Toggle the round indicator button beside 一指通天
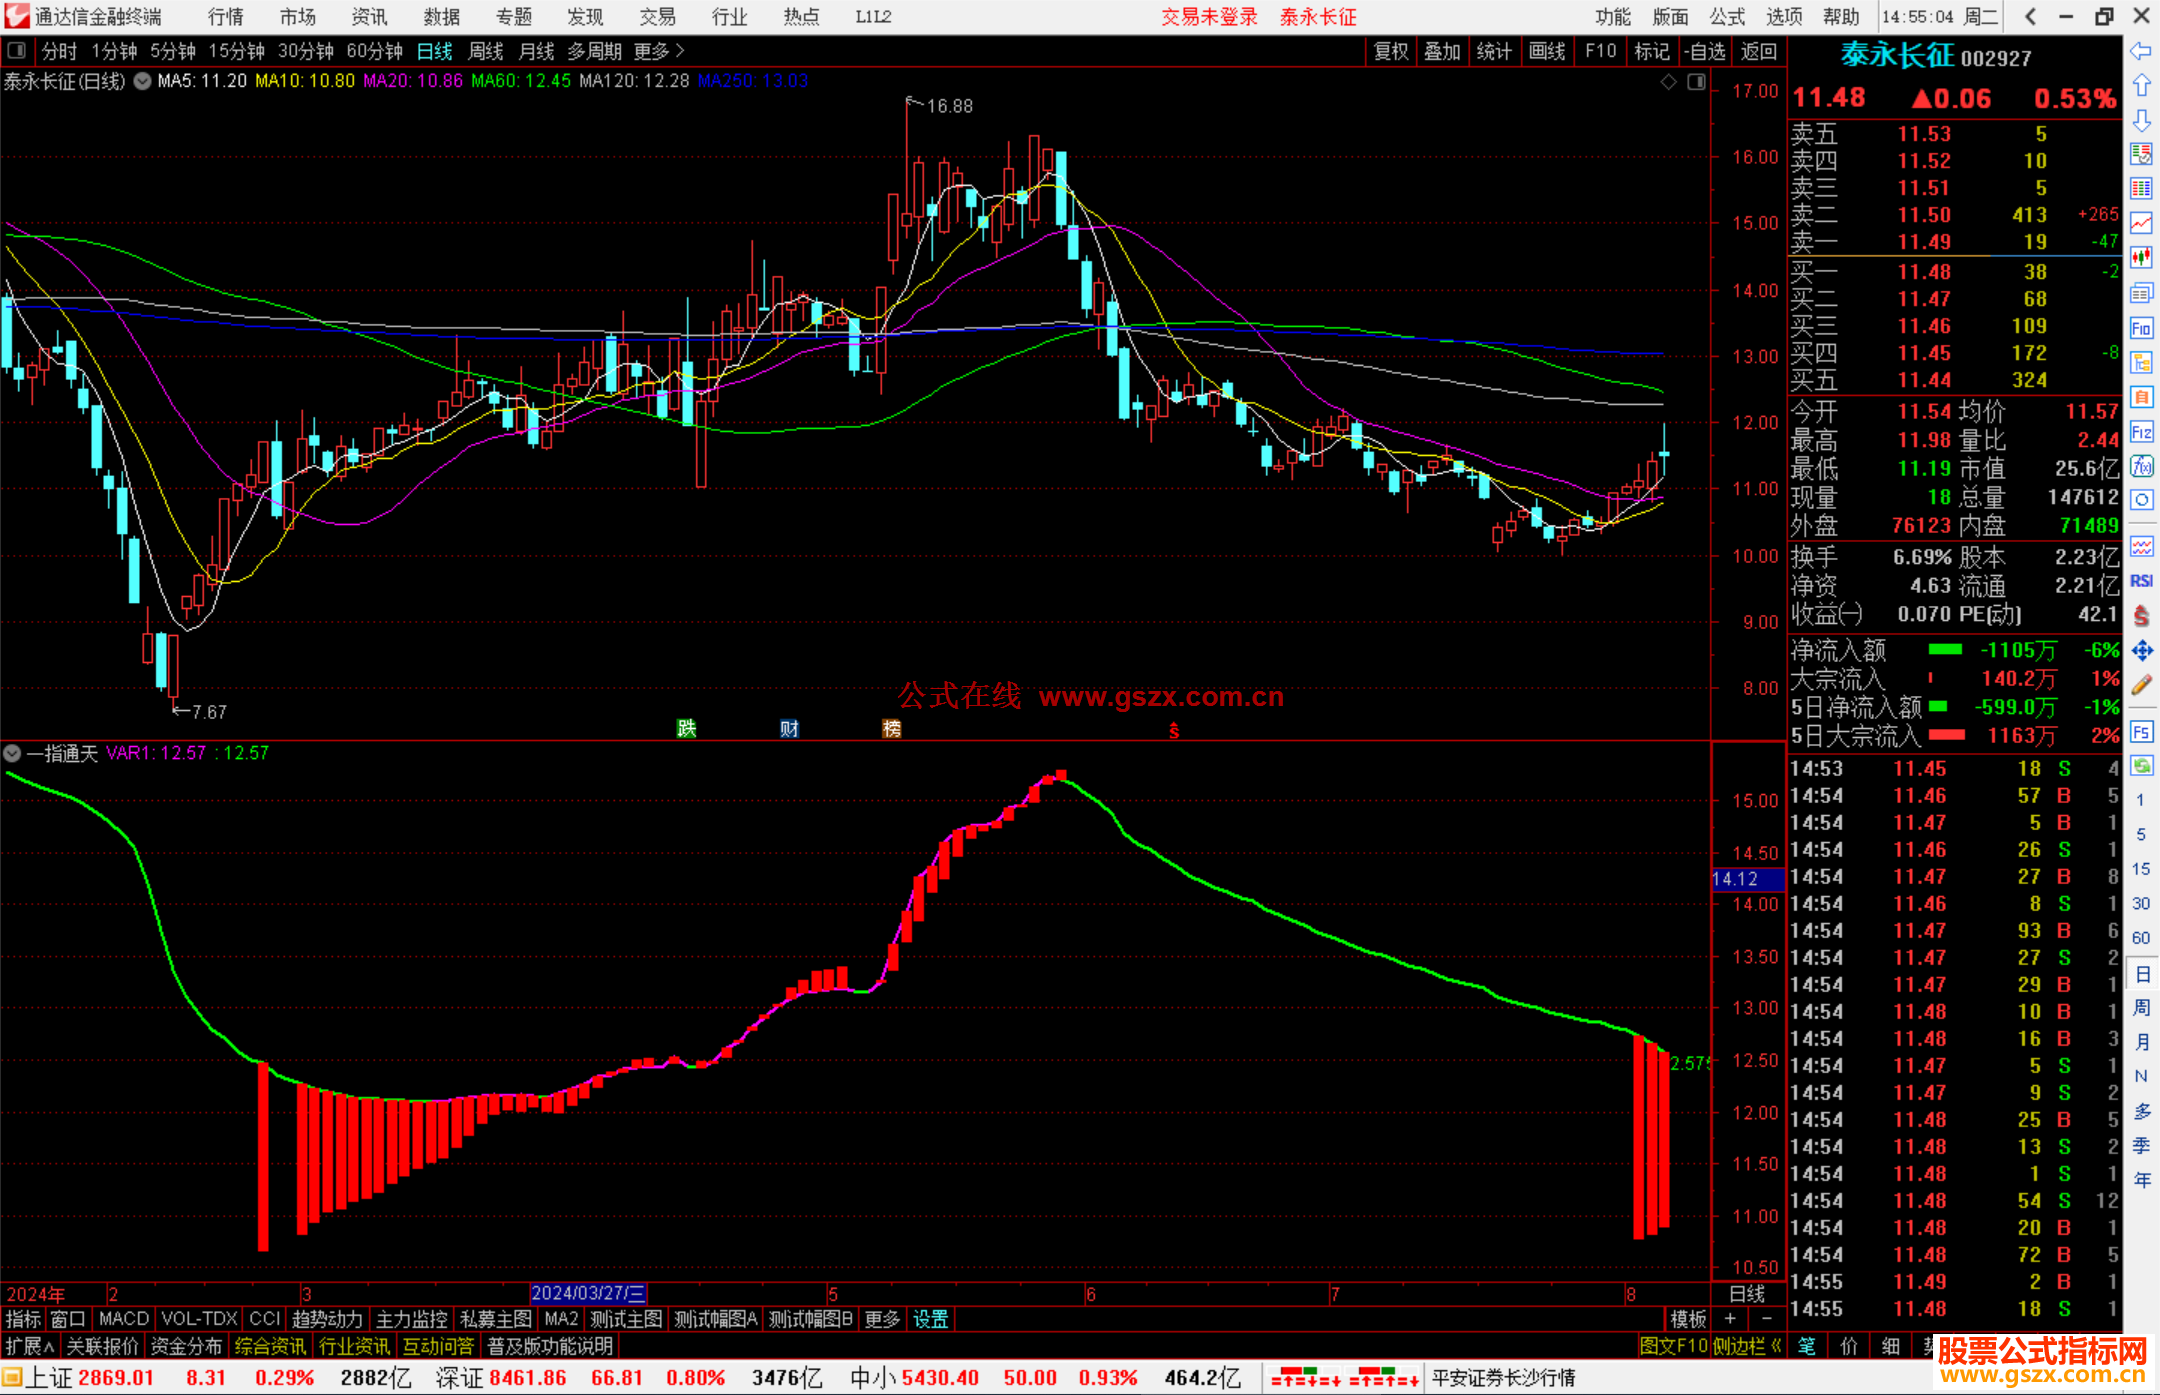Screen dimensions: 2160x1395 click(x=12, y=753)
